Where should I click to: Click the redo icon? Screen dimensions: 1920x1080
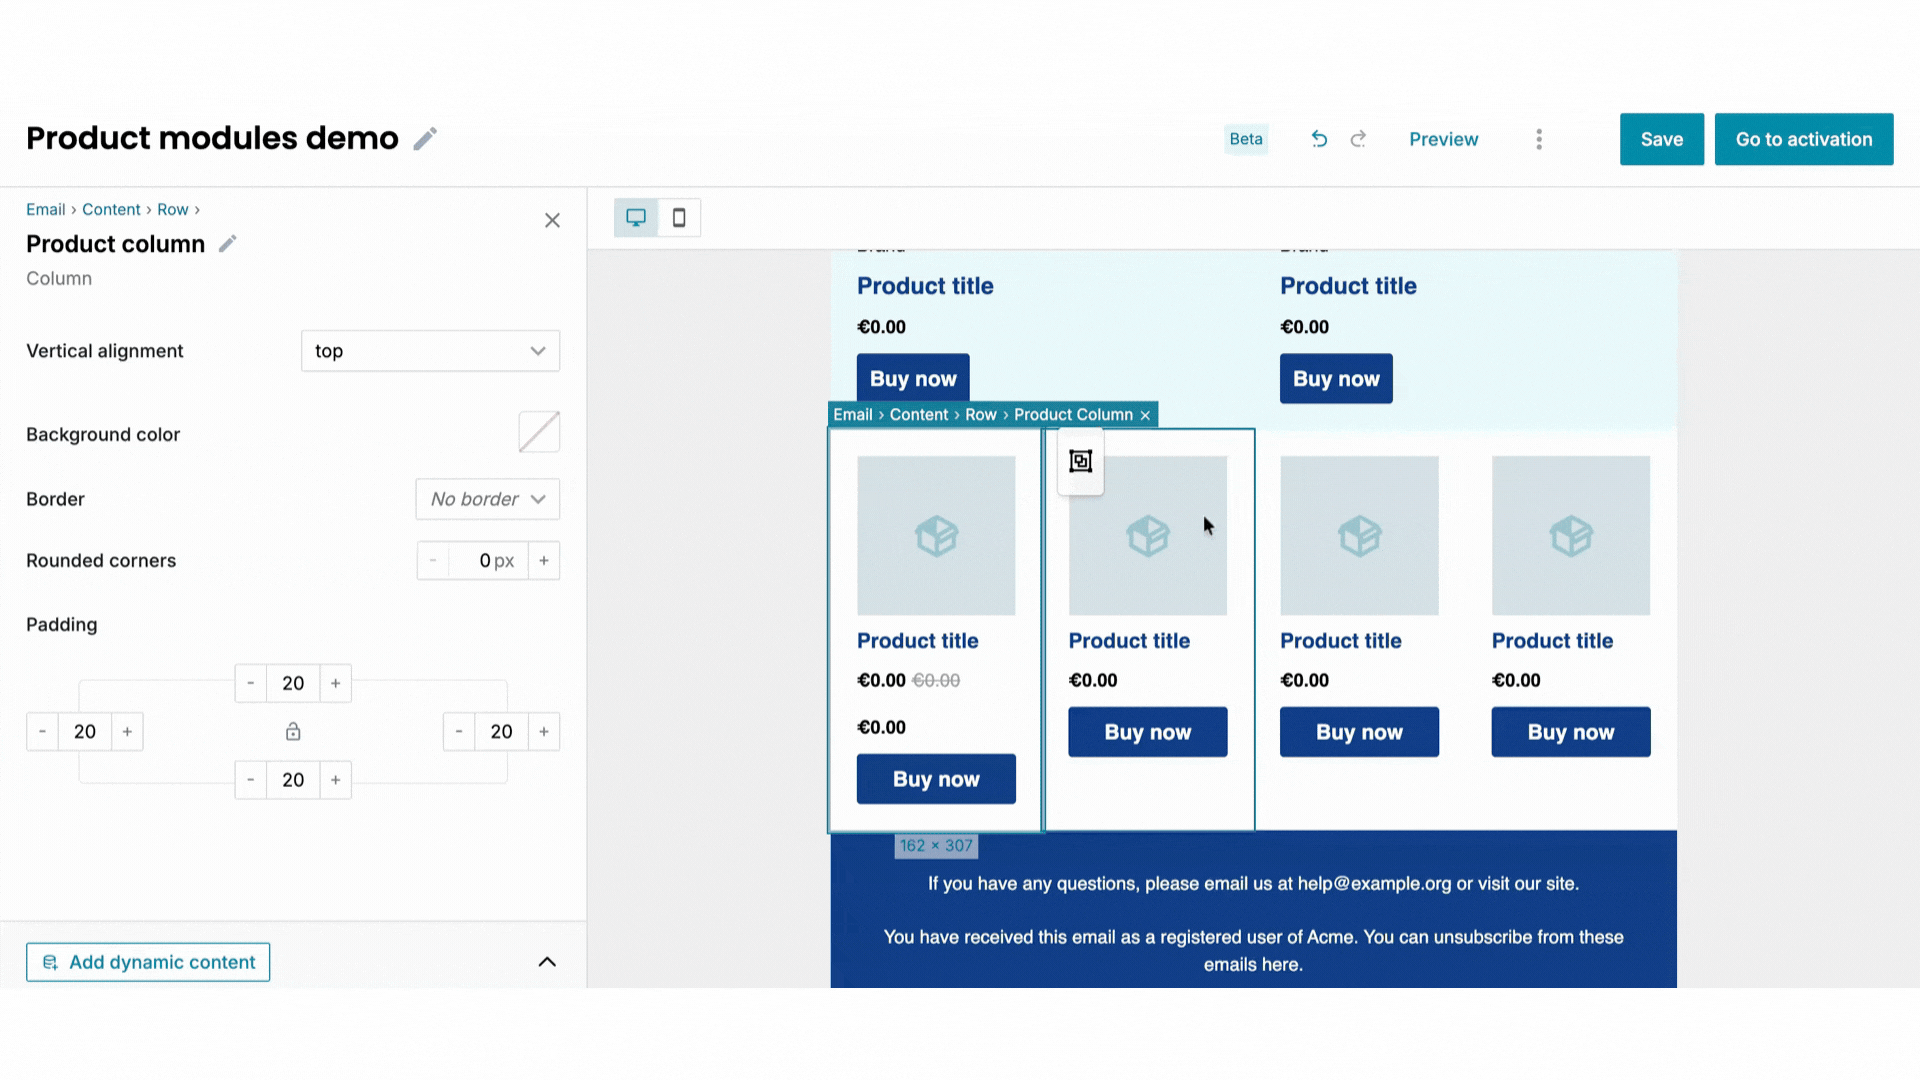tap(1358, 139)
